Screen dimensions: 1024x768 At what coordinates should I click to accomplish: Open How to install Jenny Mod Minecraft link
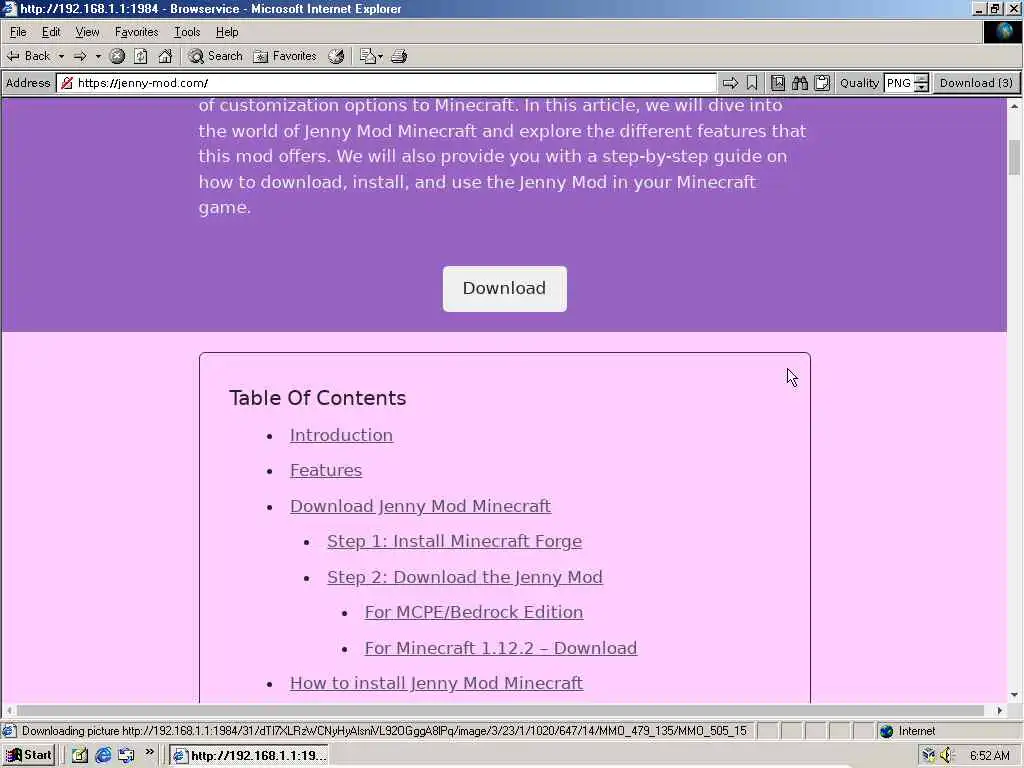(436, 683)
